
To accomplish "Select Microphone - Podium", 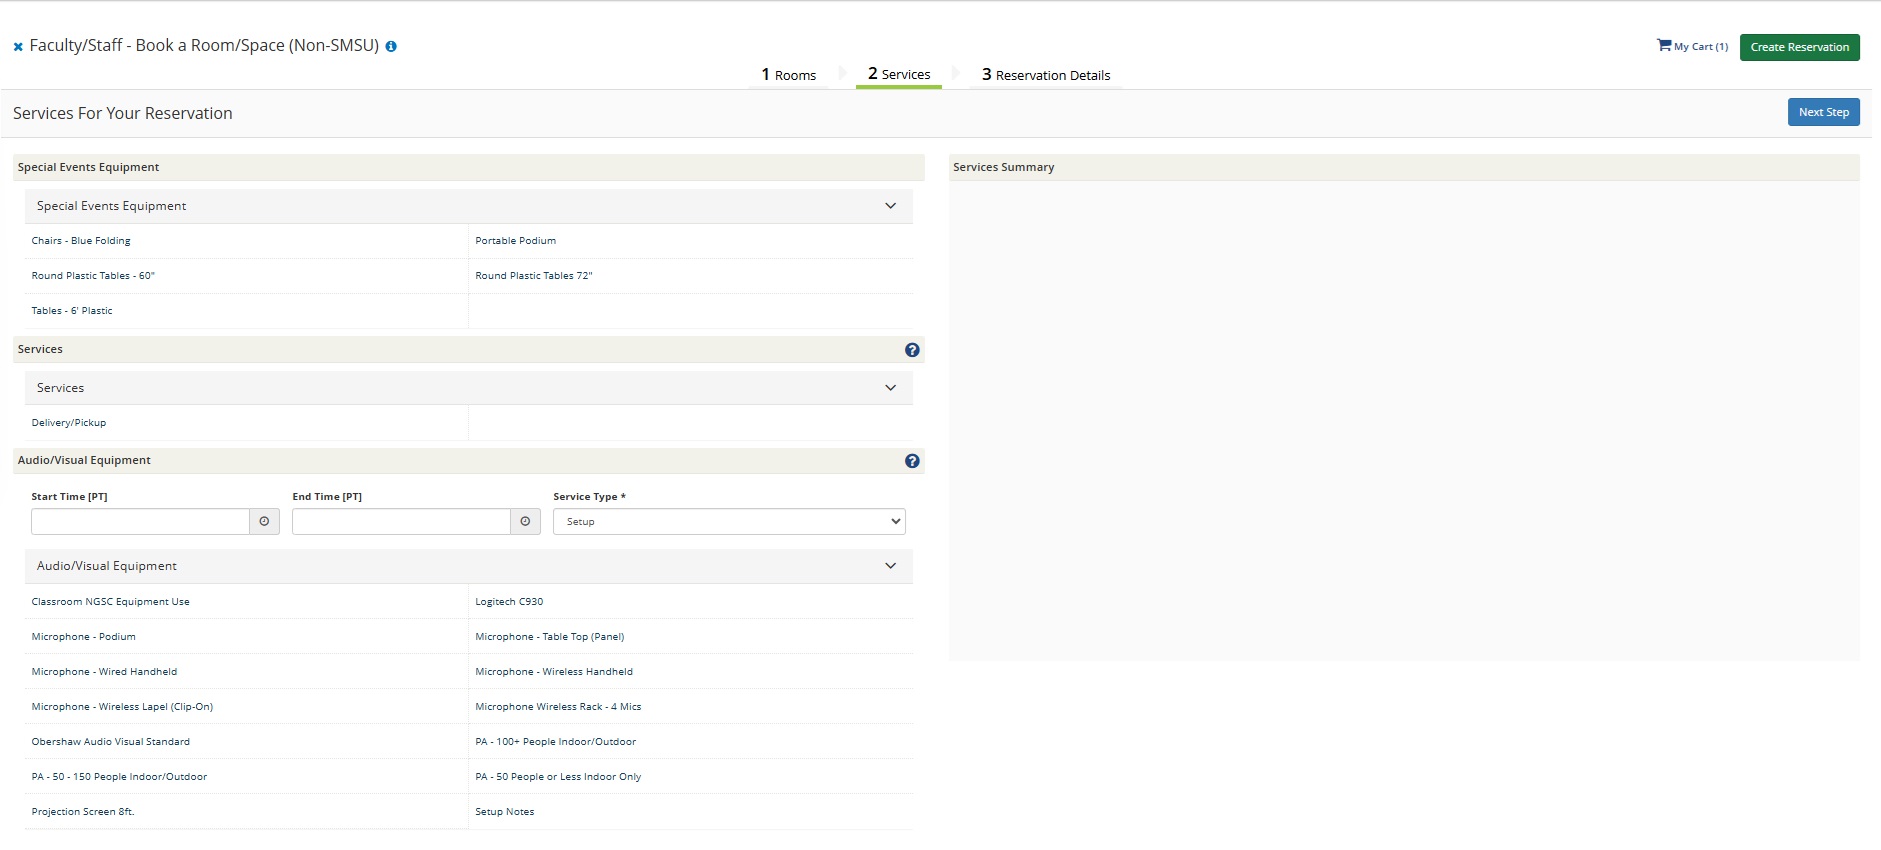I will [83, 637].
